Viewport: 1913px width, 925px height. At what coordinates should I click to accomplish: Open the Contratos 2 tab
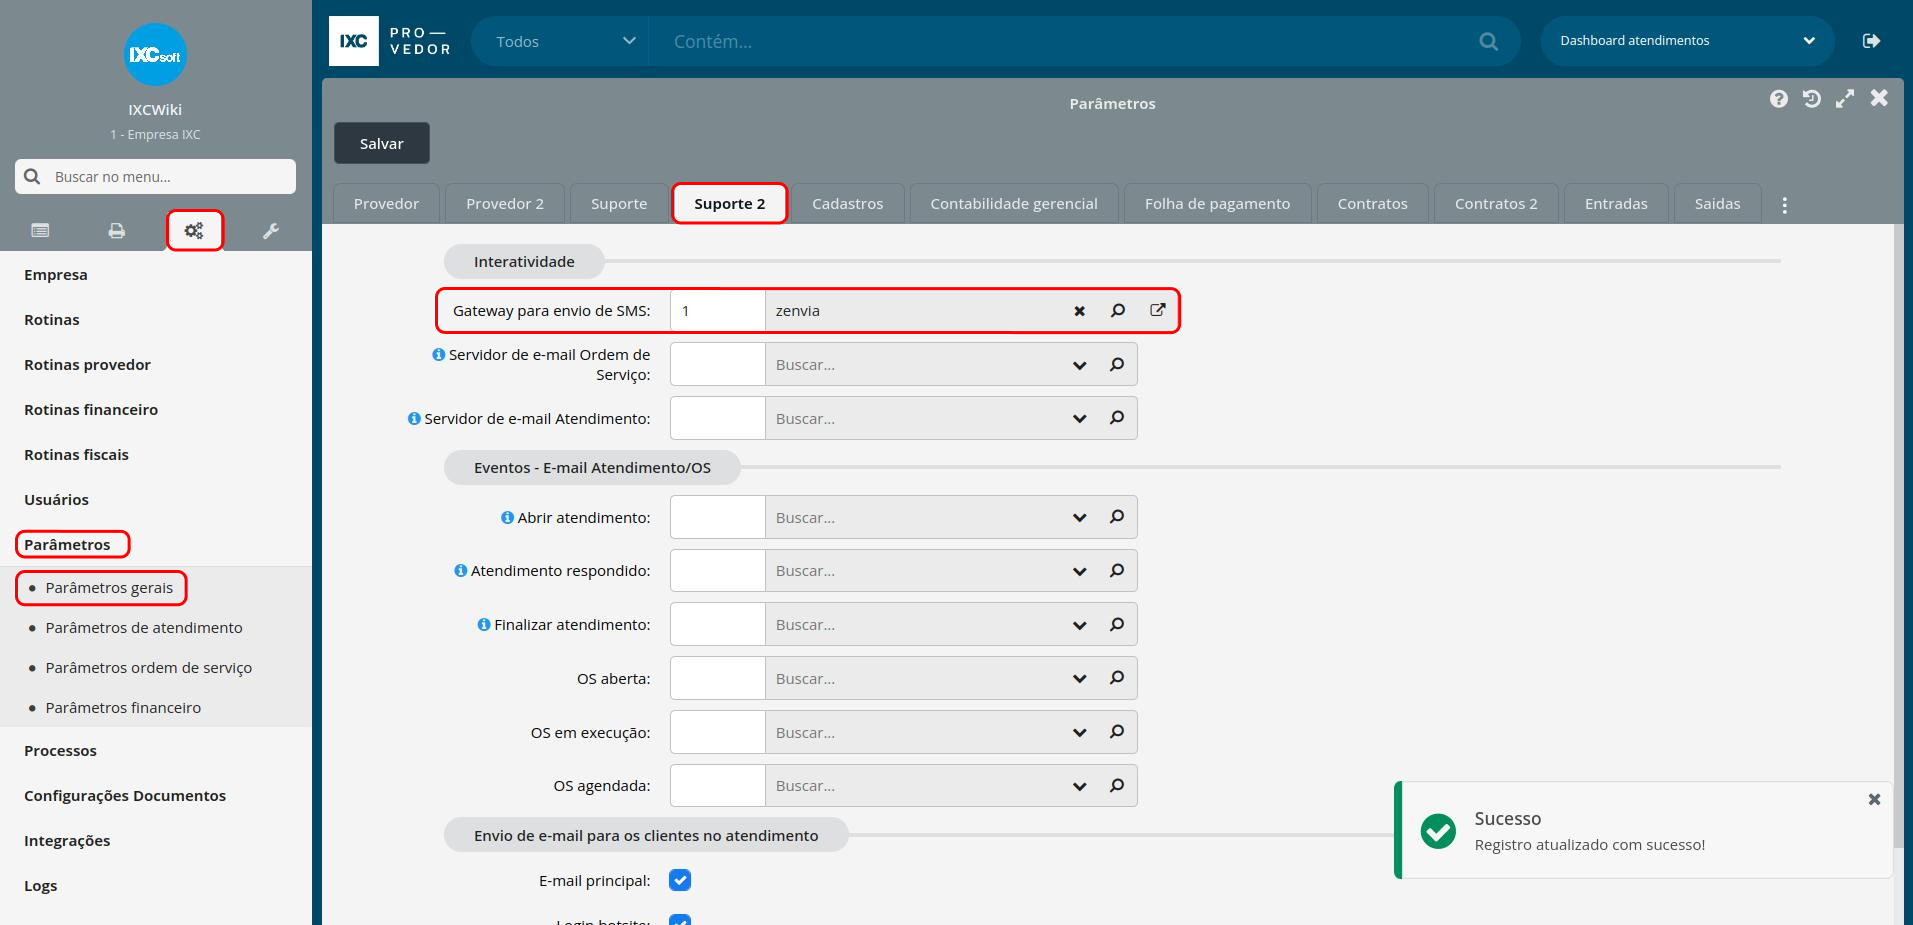point(1496,204)
